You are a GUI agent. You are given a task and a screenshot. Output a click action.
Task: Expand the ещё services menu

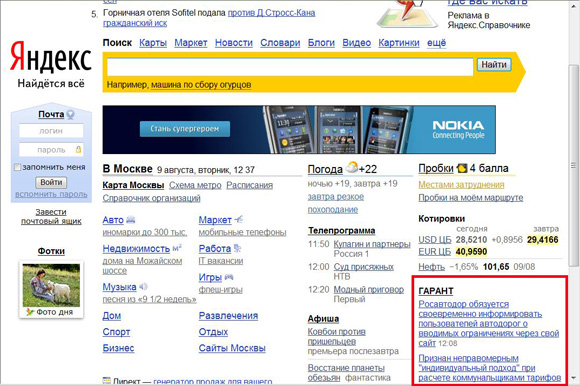click(x=436, y=43)
